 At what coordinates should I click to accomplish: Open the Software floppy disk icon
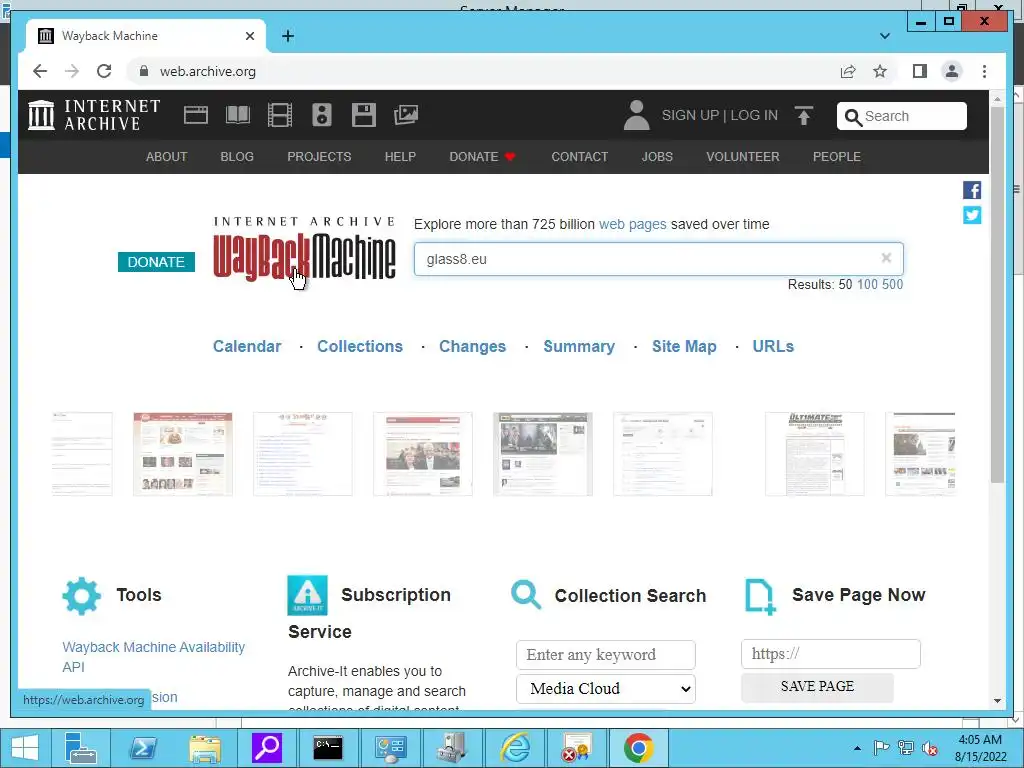pyautogui.click(x=364, y=115)
